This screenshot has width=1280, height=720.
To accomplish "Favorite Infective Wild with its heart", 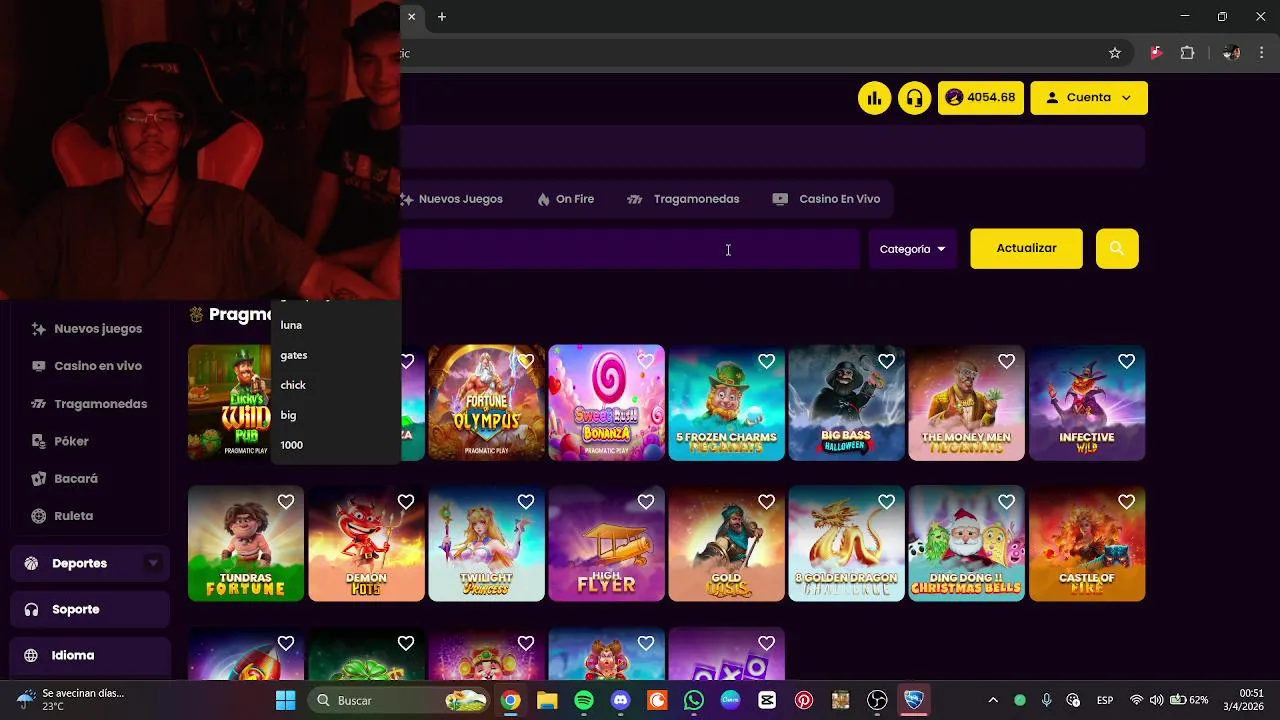I will pos(1126,361).
